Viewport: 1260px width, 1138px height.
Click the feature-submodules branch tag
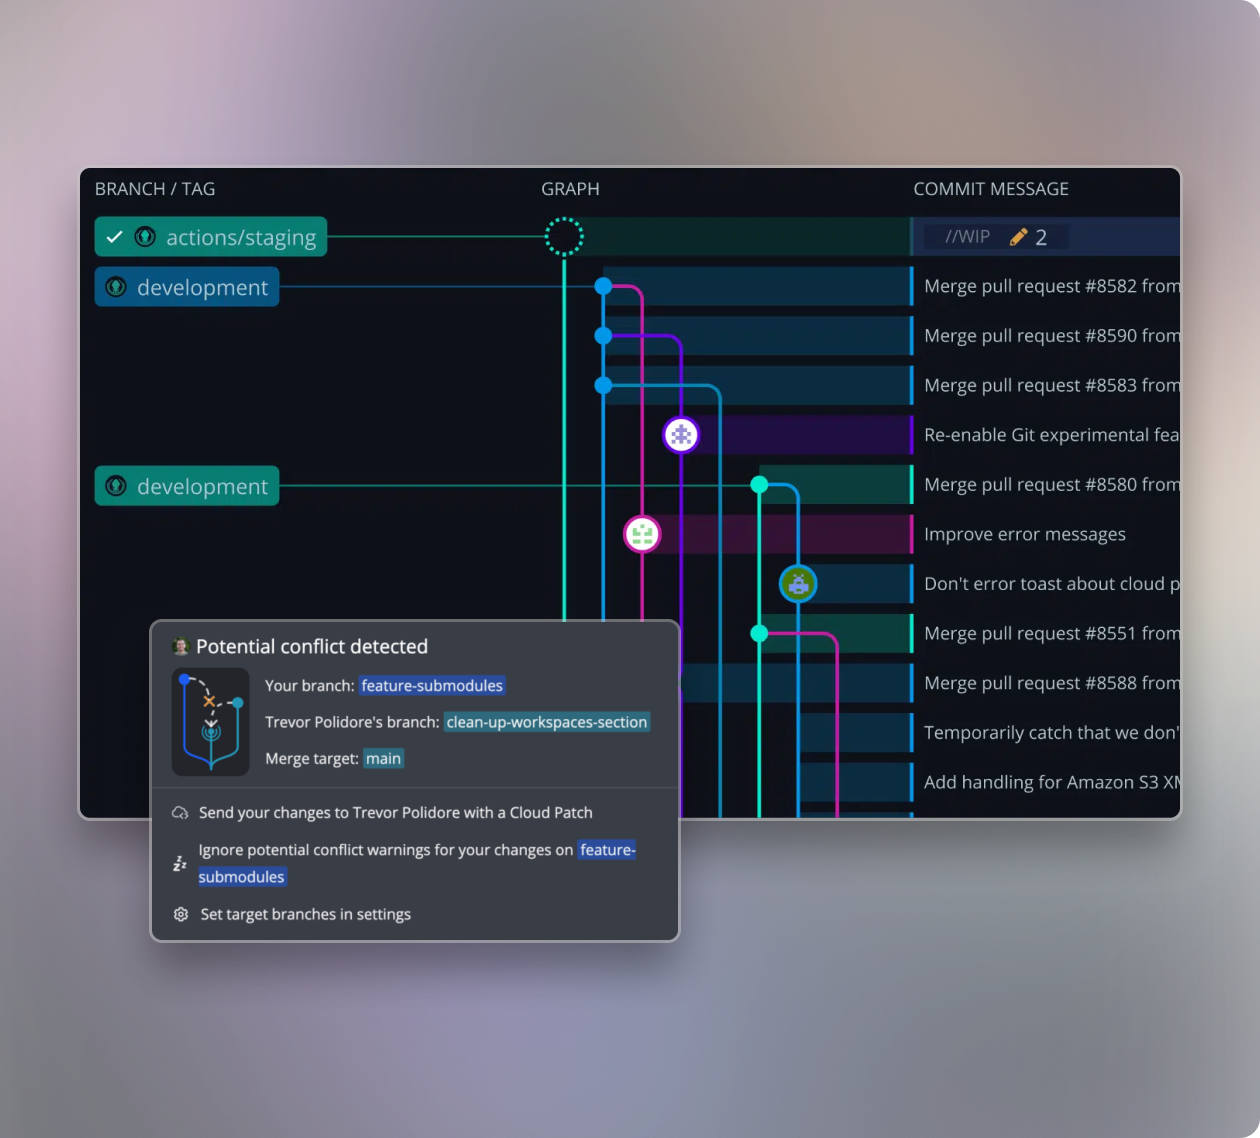tap(432, 686)
